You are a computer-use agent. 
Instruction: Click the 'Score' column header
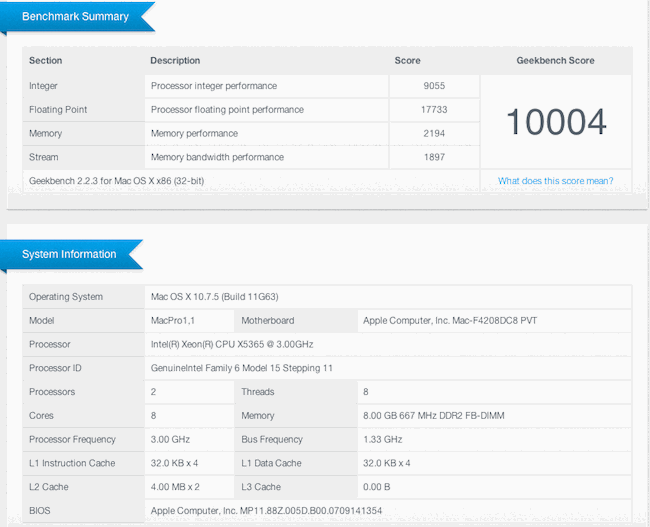coord(407,61)
